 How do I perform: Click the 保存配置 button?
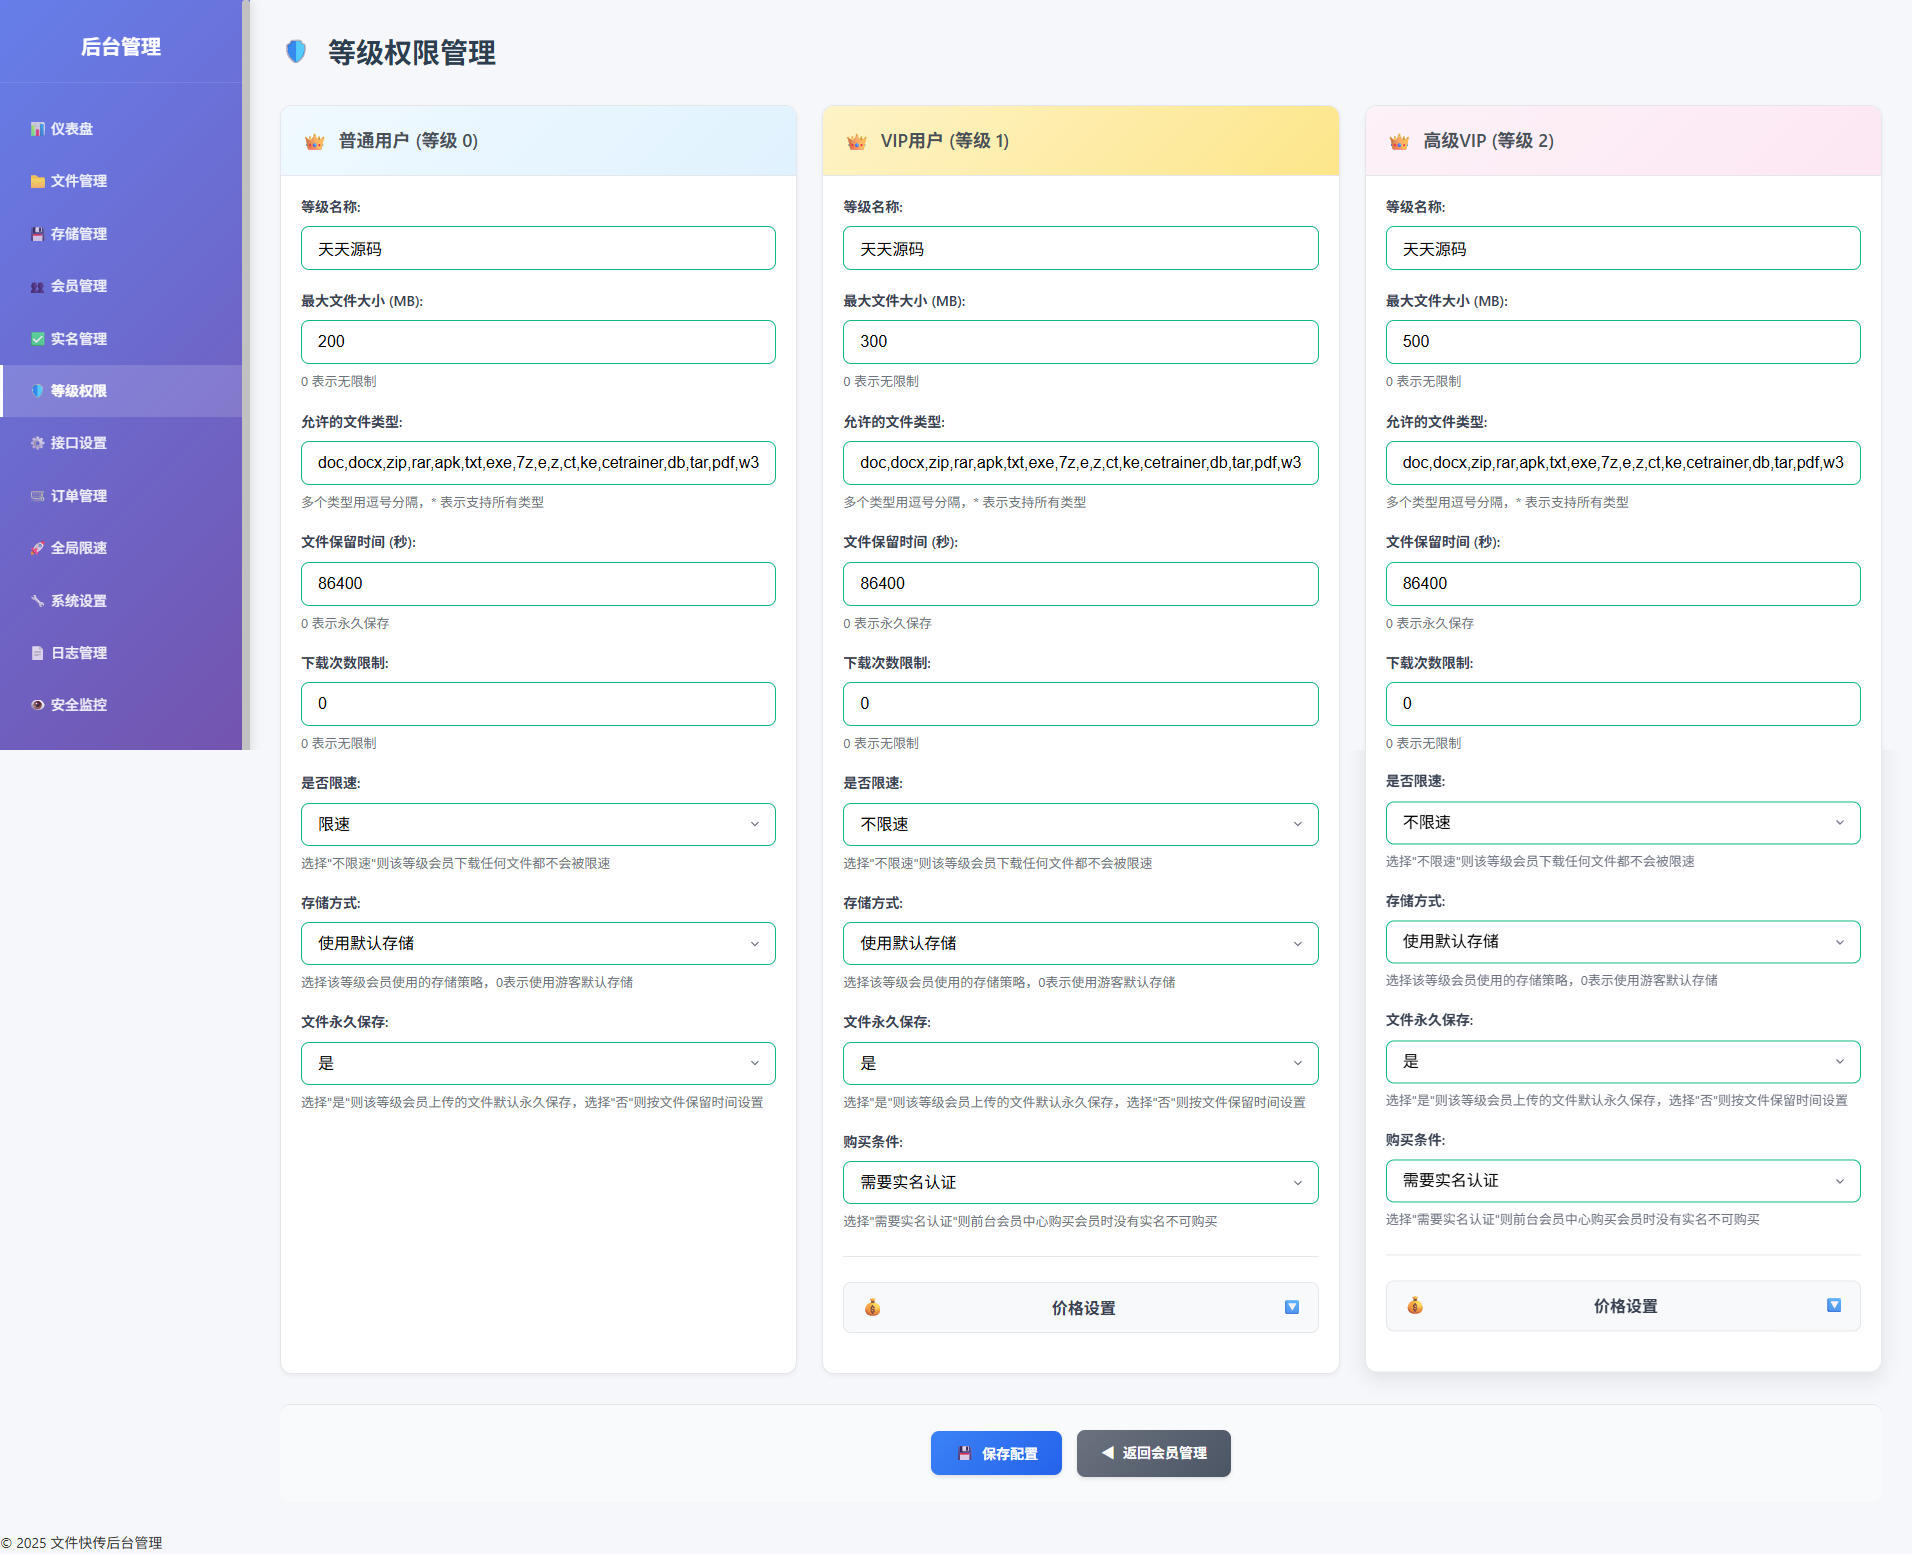pyautogui.click(x=996, y=1453)
